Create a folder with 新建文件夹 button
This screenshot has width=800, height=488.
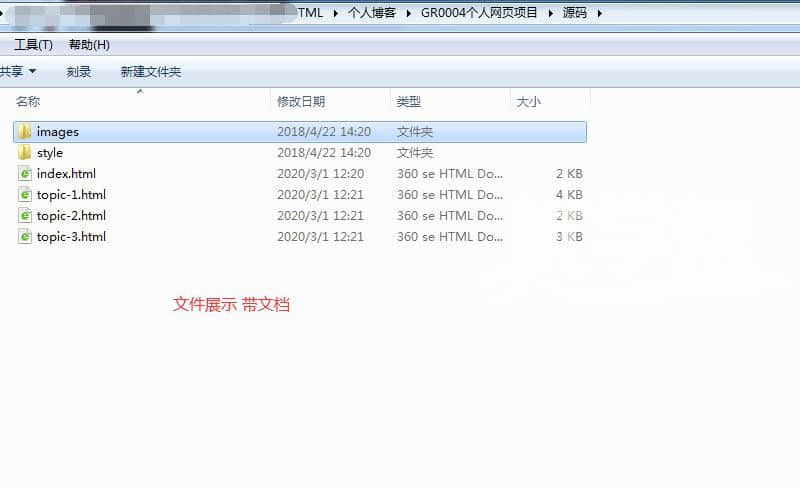(151, 72)
